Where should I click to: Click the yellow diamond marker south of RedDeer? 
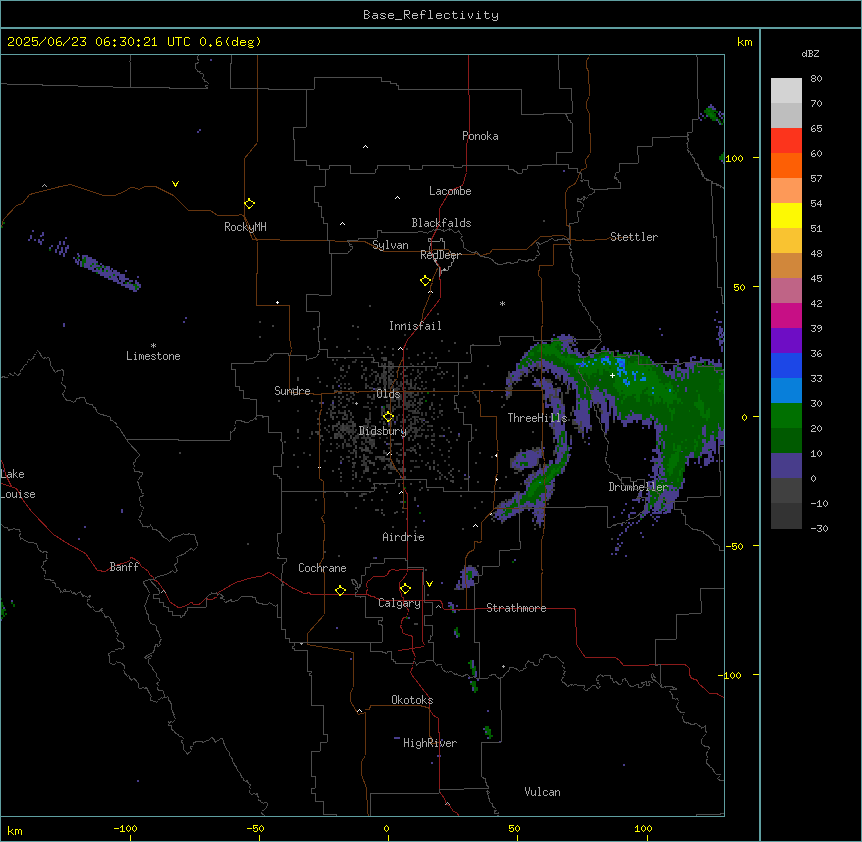(x=425, y=280)
